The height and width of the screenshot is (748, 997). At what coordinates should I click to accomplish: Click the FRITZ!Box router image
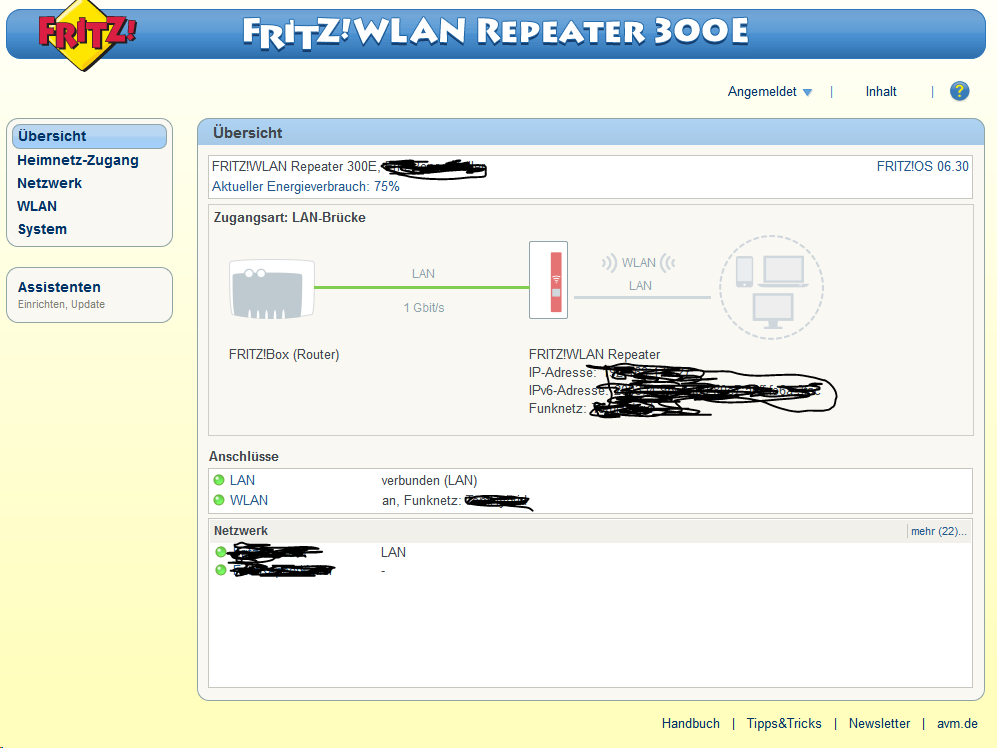tap(272, 289)
